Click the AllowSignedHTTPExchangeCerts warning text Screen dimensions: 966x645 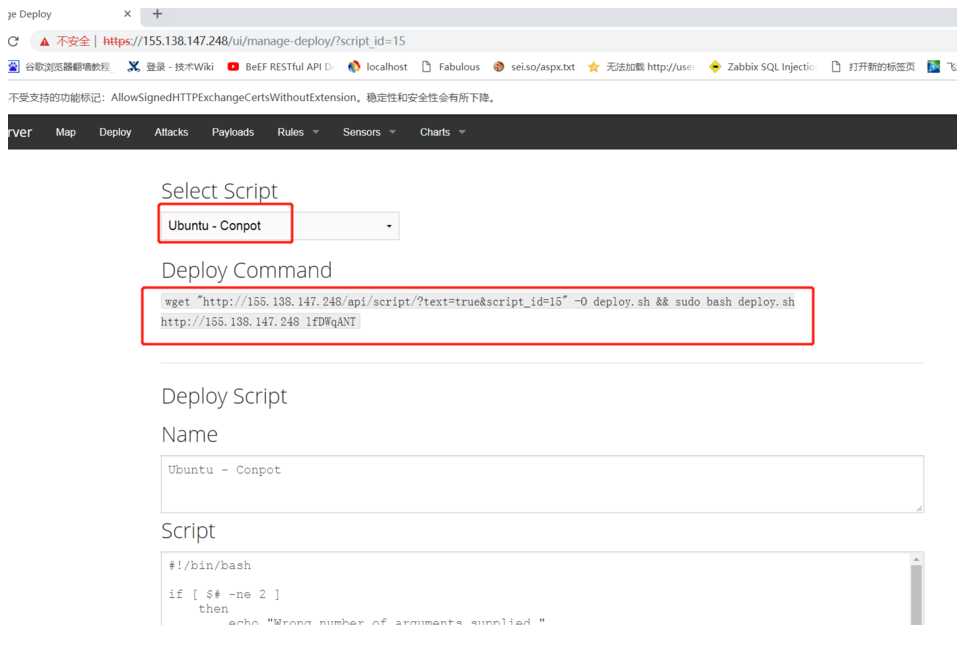tap(253, 97)
